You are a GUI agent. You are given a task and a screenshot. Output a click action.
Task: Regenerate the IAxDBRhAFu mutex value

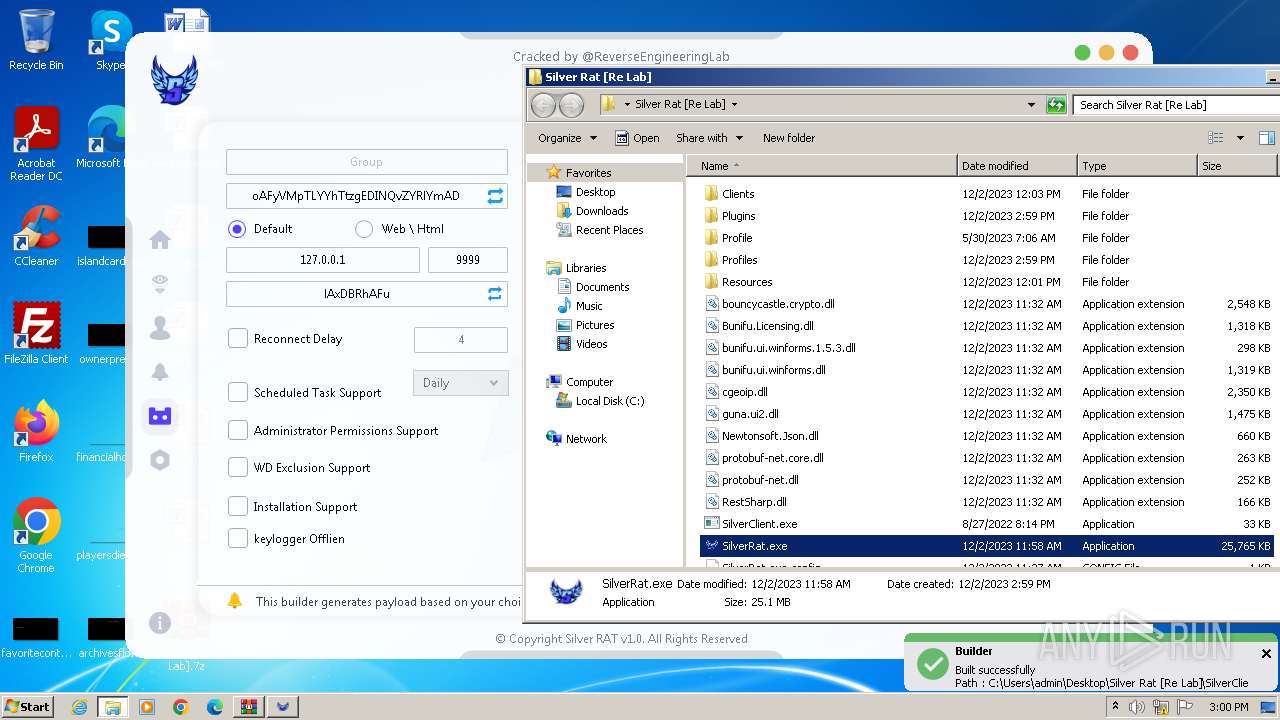tap(495, 294)
